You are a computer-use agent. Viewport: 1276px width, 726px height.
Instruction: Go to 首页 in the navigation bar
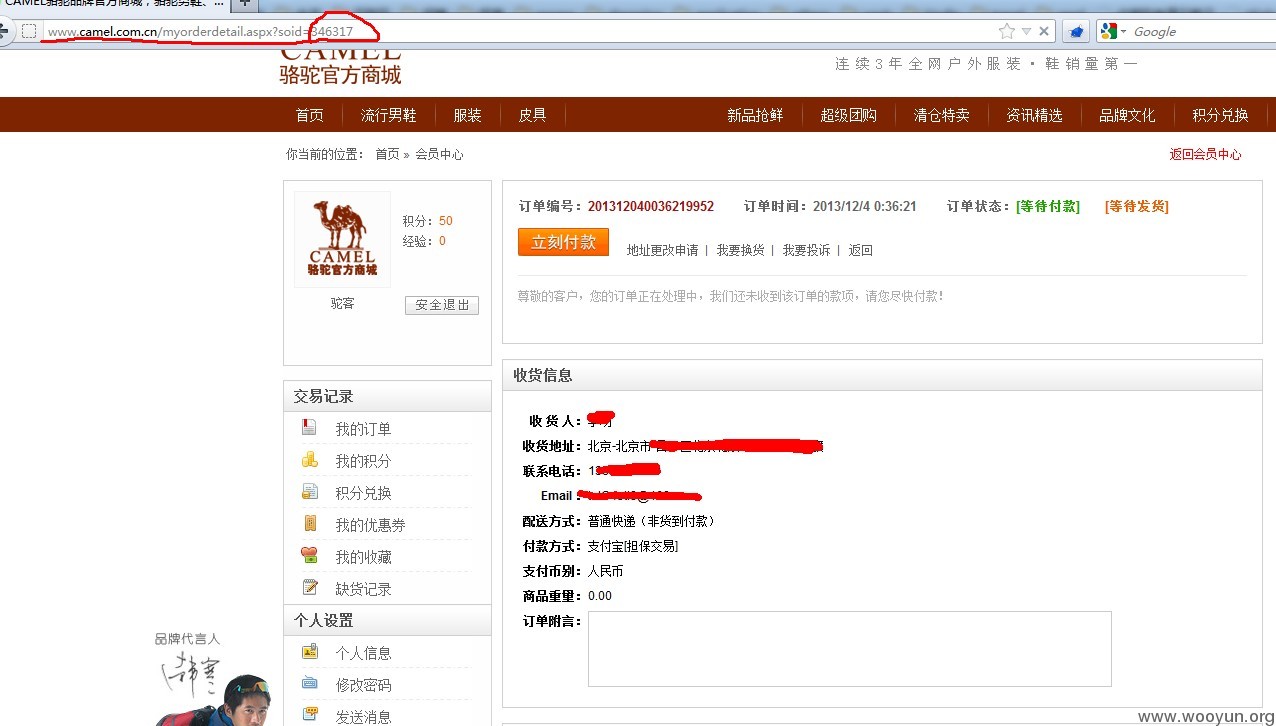(310, 115)
